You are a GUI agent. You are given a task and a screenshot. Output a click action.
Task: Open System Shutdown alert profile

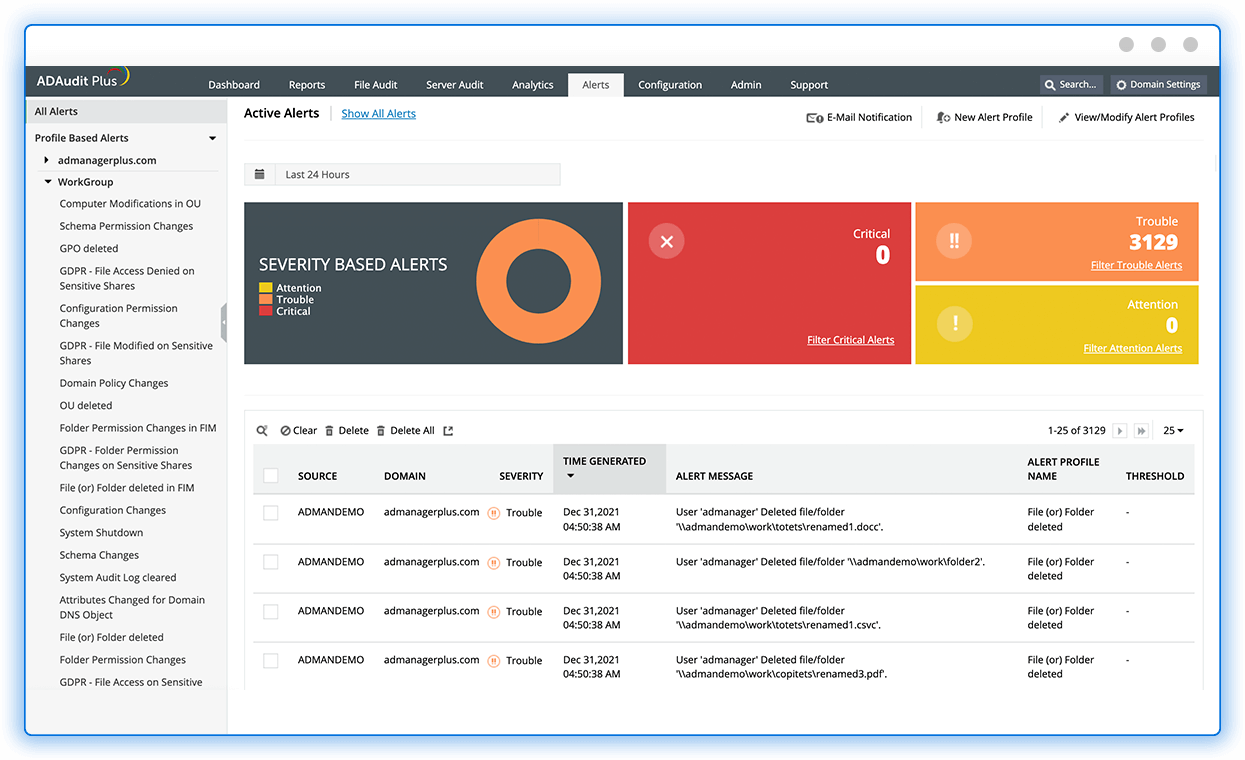(101, 533)
